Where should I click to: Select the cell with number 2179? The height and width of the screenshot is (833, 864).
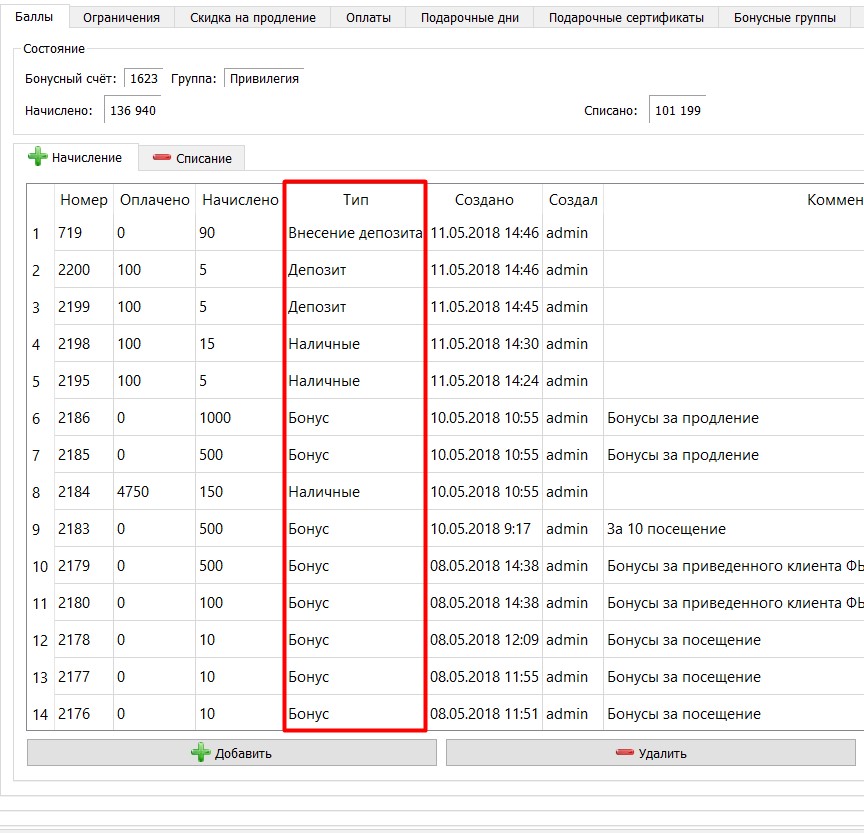(84, 565)
